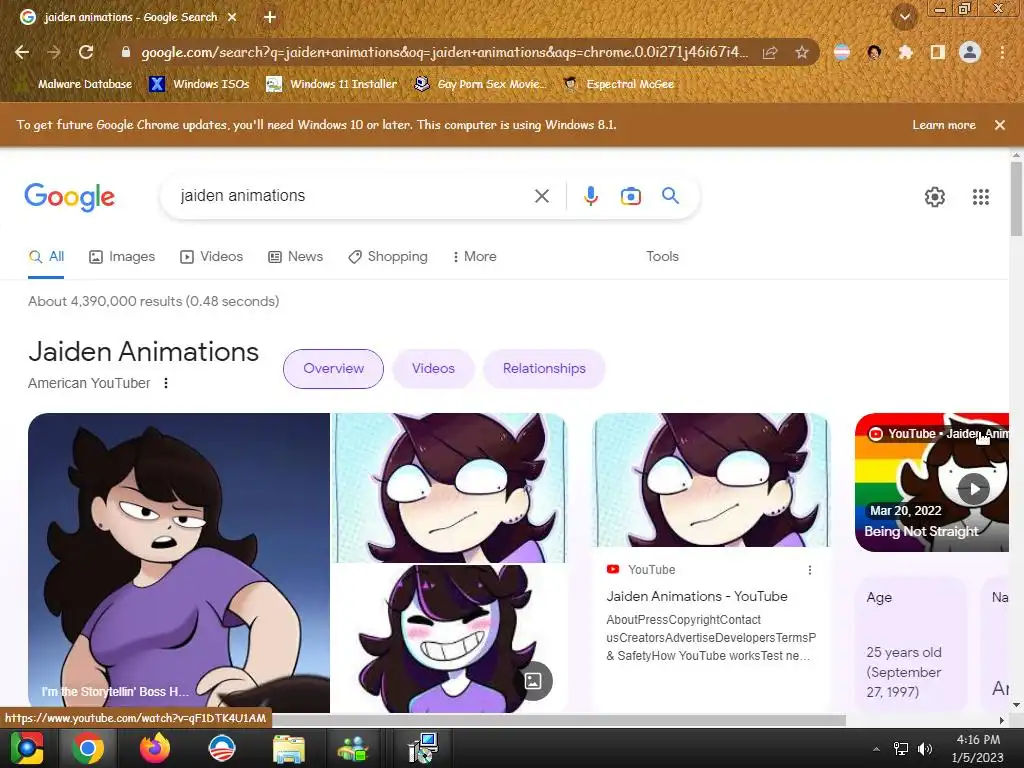Image resolution: width=1024 pixels, height=768 pixels.
Task: Select the Overview chip
Action: 333,368
